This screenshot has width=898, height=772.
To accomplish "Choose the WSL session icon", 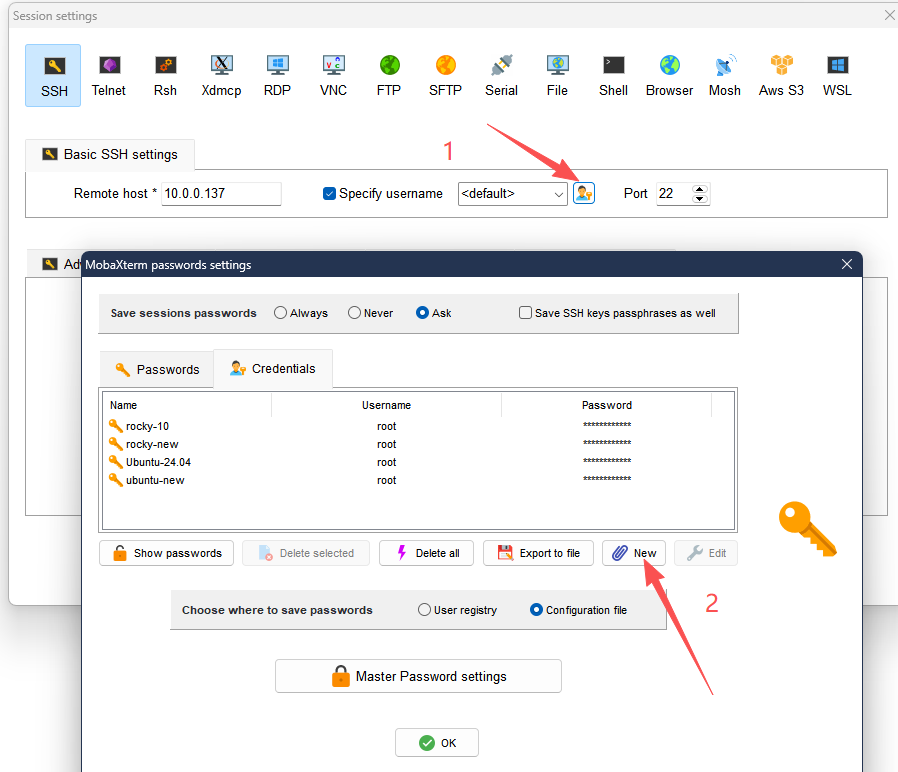I will [x=837, y=76].
